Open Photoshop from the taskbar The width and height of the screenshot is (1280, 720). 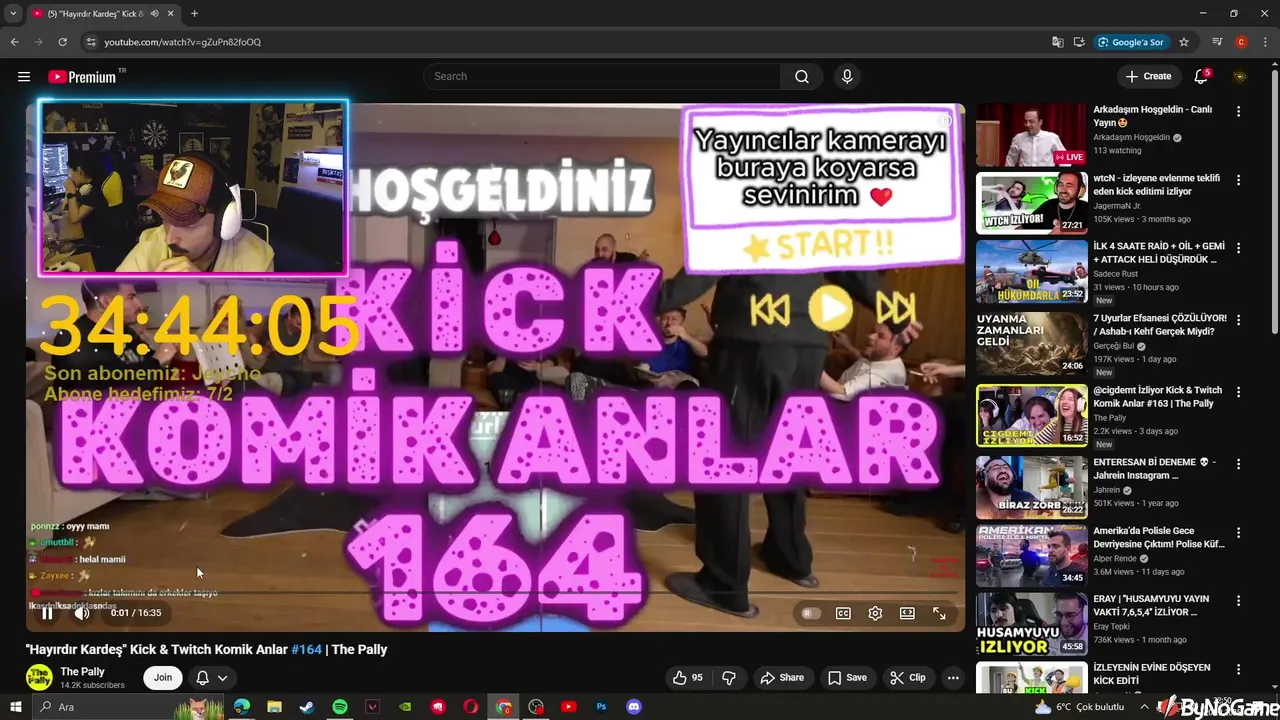tap(601, 707)
